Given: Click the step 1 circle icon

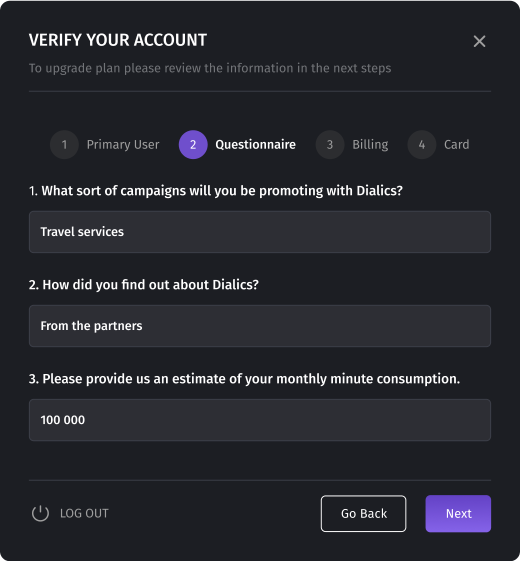Looking at the screenshot, I should (64, 145).
